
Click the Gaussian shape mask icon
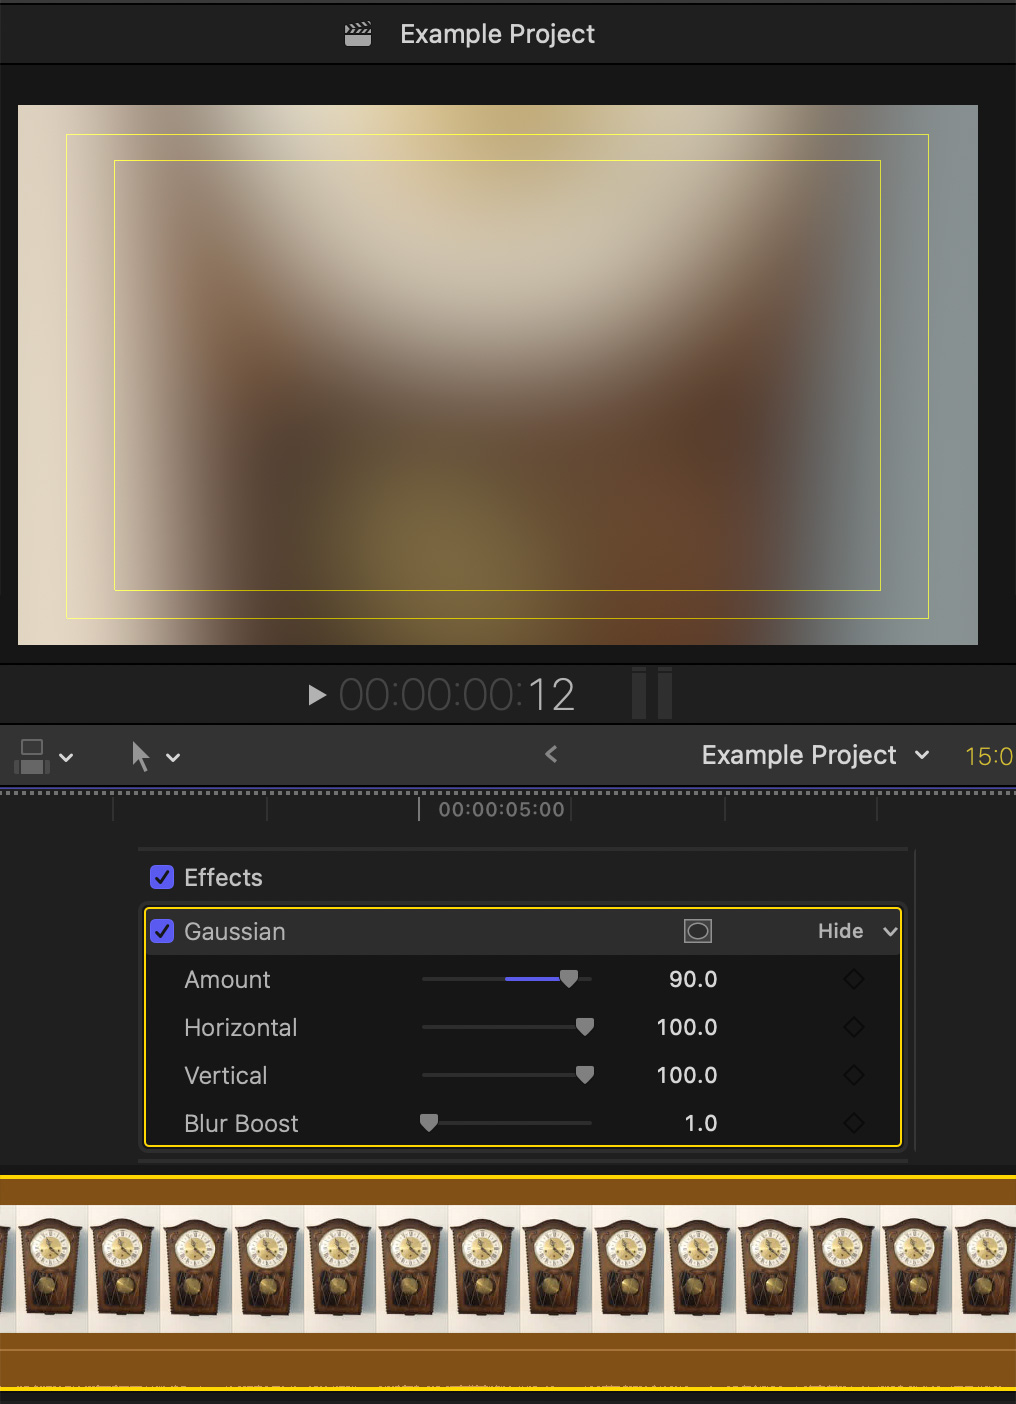[x=697, y=931]
